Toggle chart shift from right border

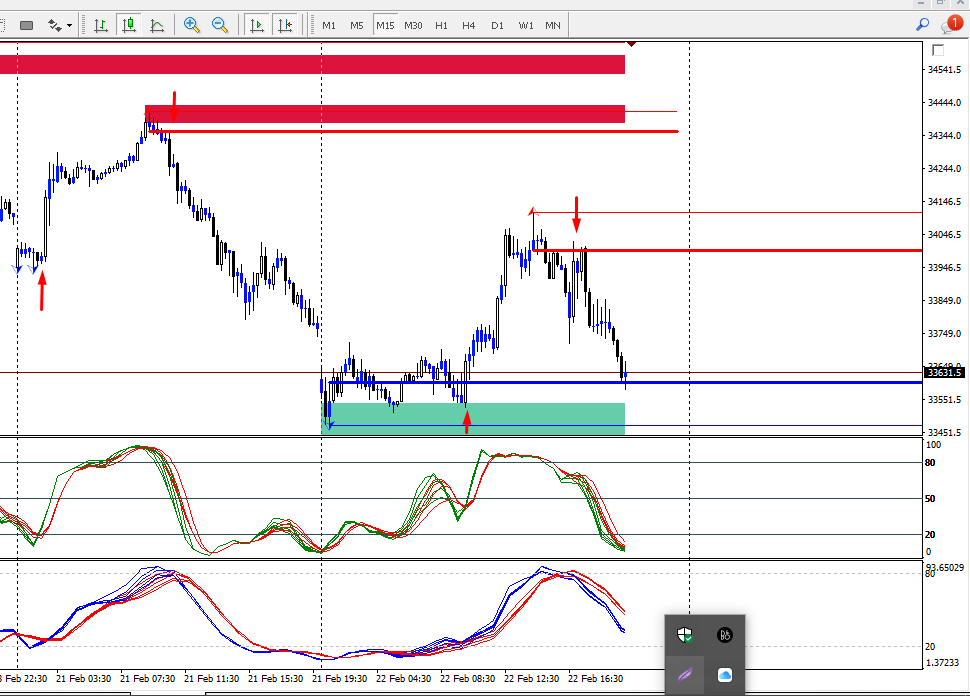tap(285, 25)
